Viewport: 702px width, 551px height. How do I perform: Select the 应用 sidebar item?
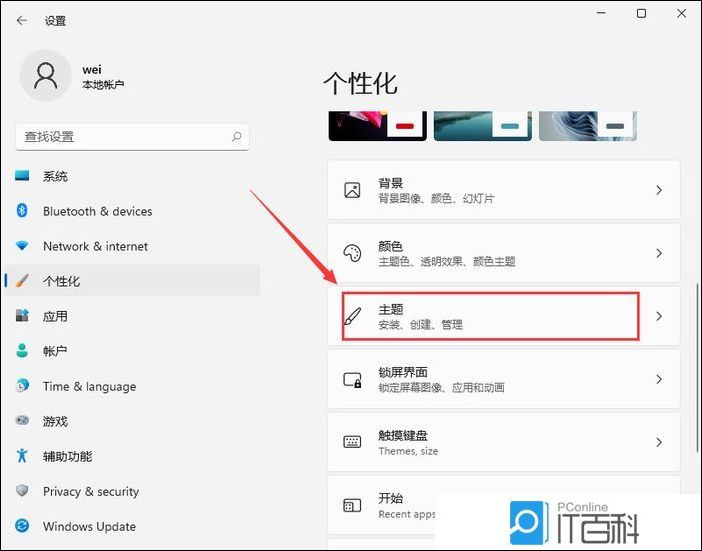click(133, 316)
